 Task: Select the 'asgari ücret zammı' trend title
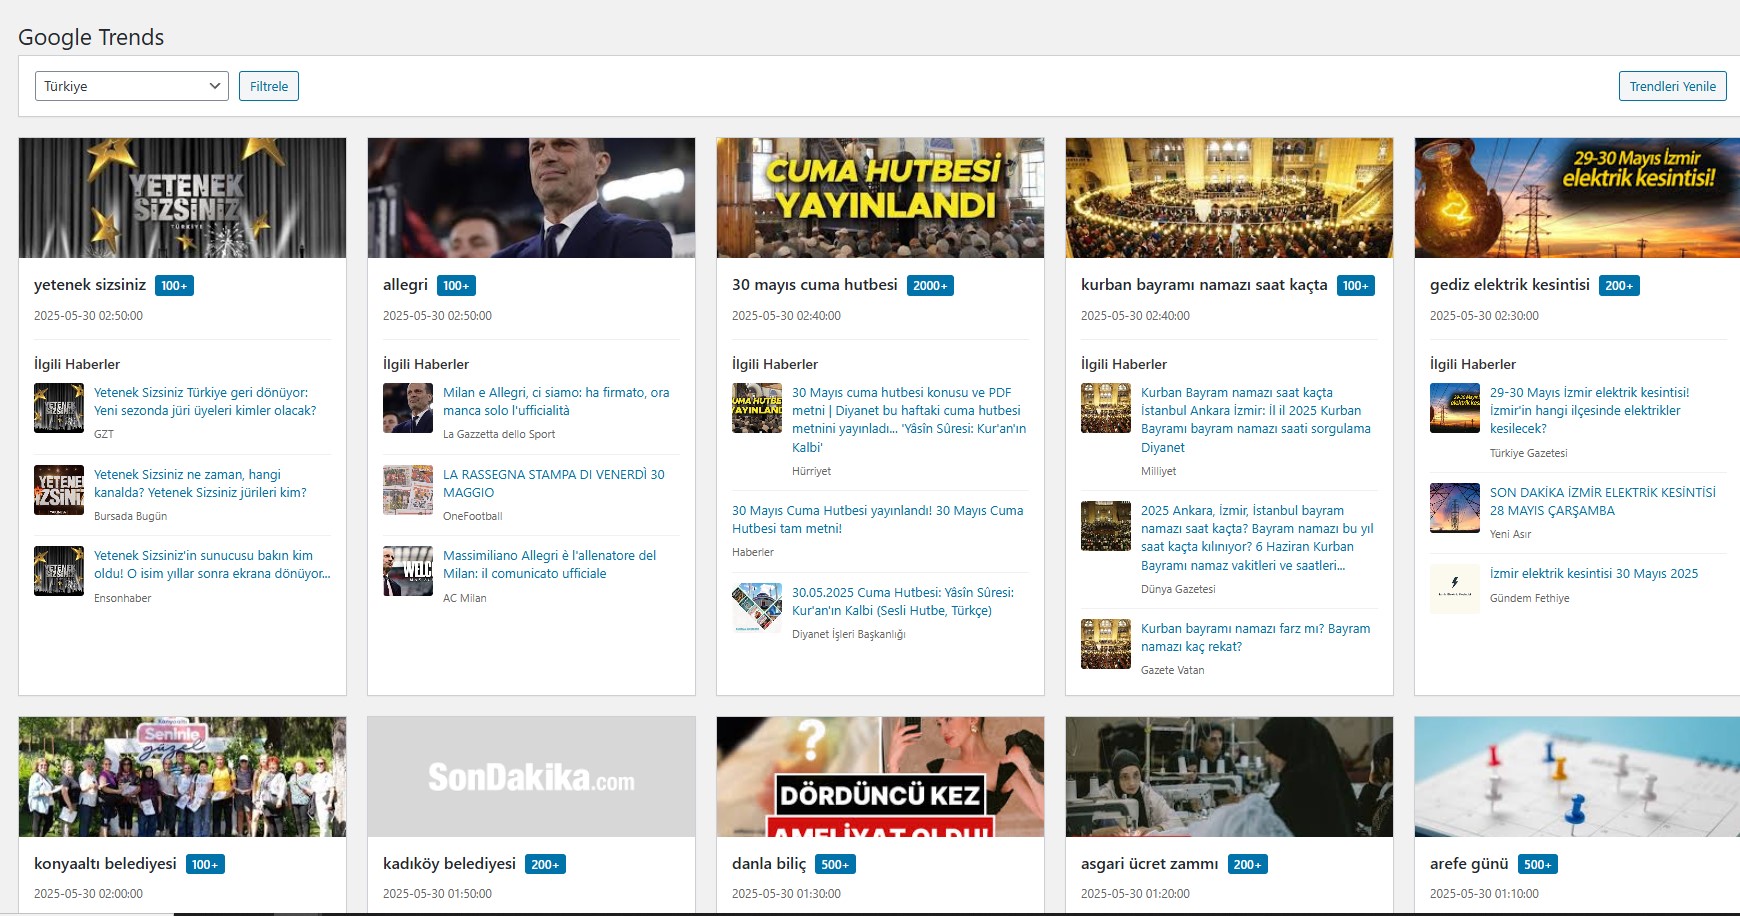point(1149,864)
